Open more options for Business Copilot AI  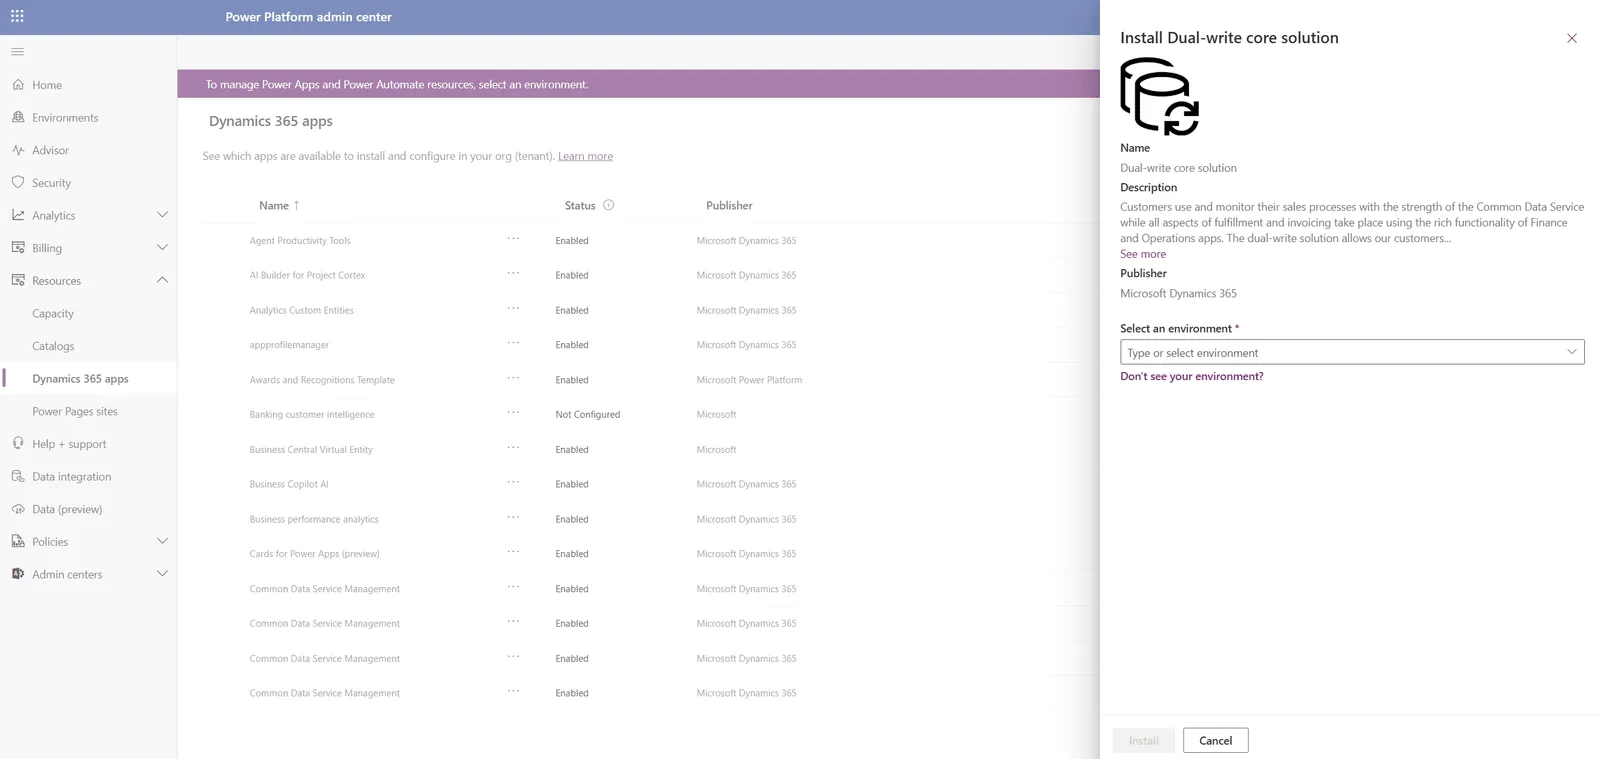click(513, 482)
